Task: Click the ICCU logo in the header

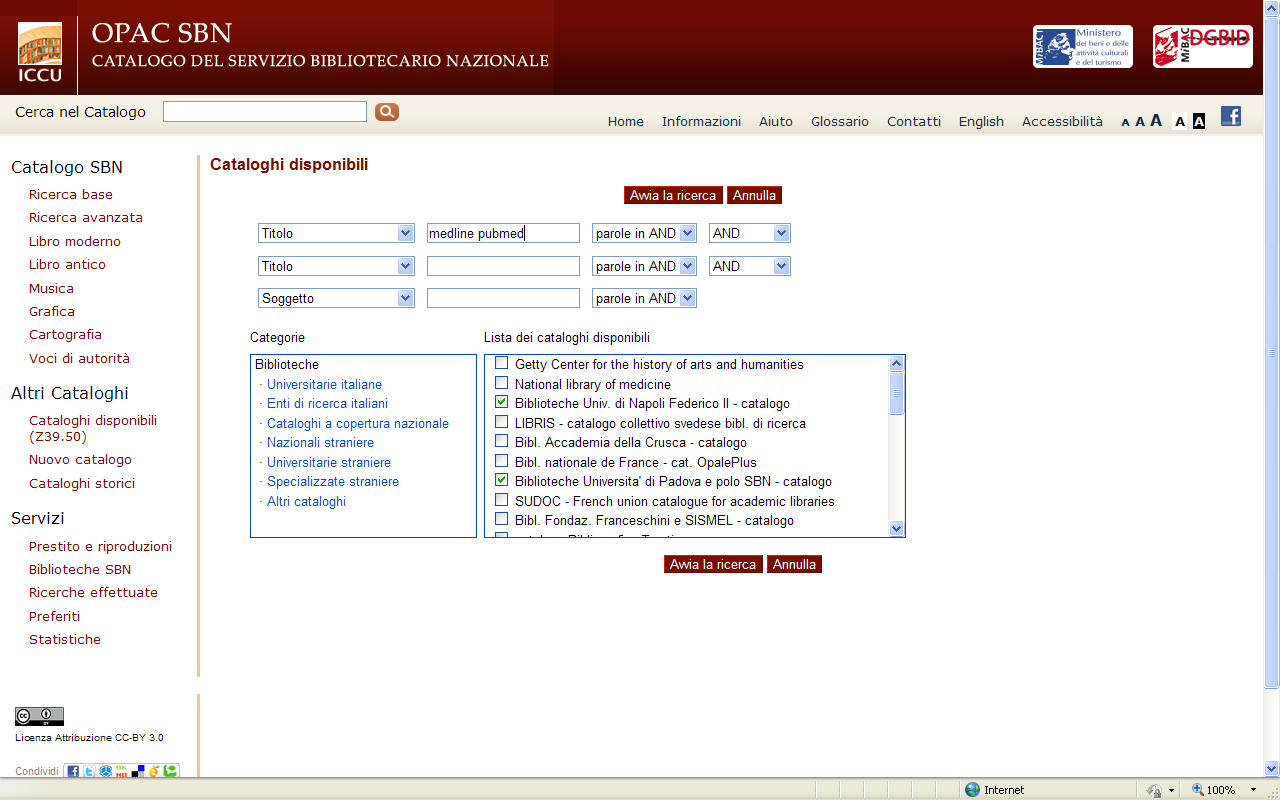Action: tap(40, 52)
